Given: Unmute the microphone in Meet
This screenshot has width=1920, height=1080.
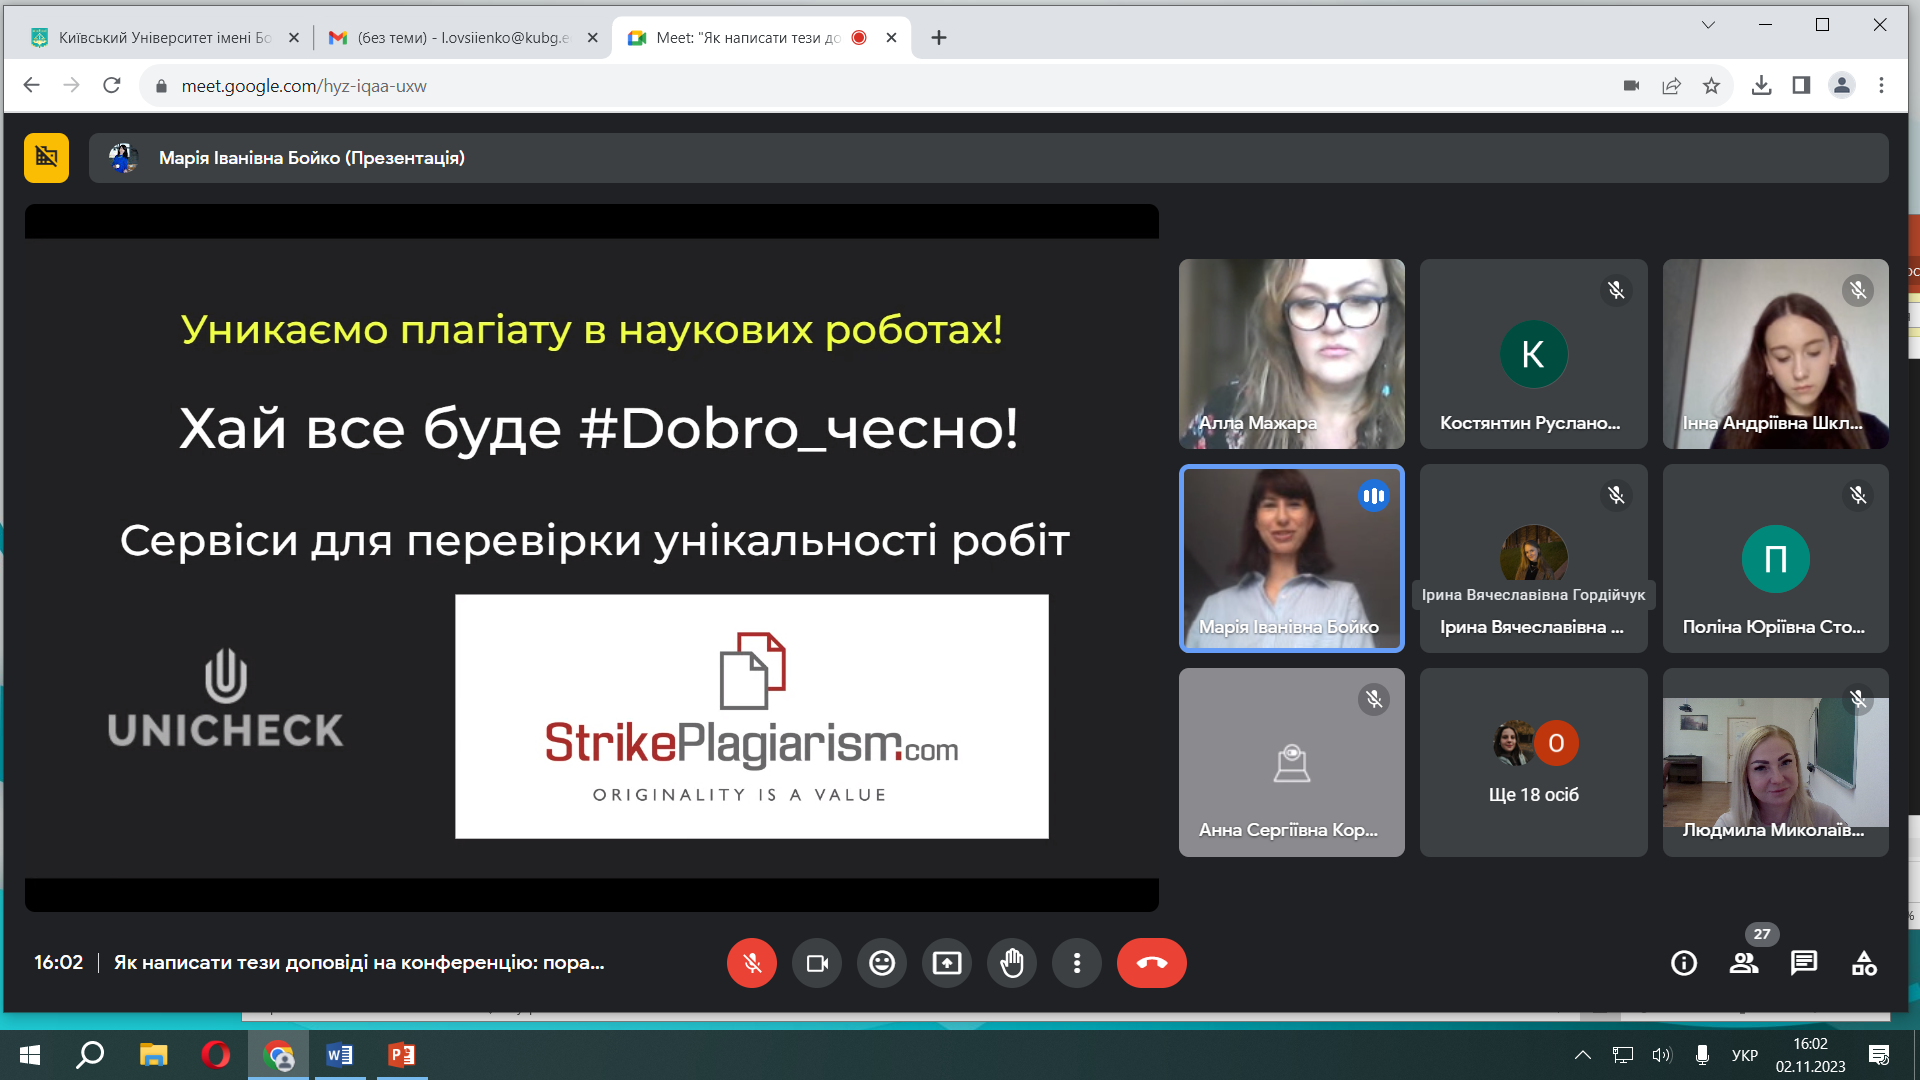Looking at the screenshot, I should coord(752,963).
